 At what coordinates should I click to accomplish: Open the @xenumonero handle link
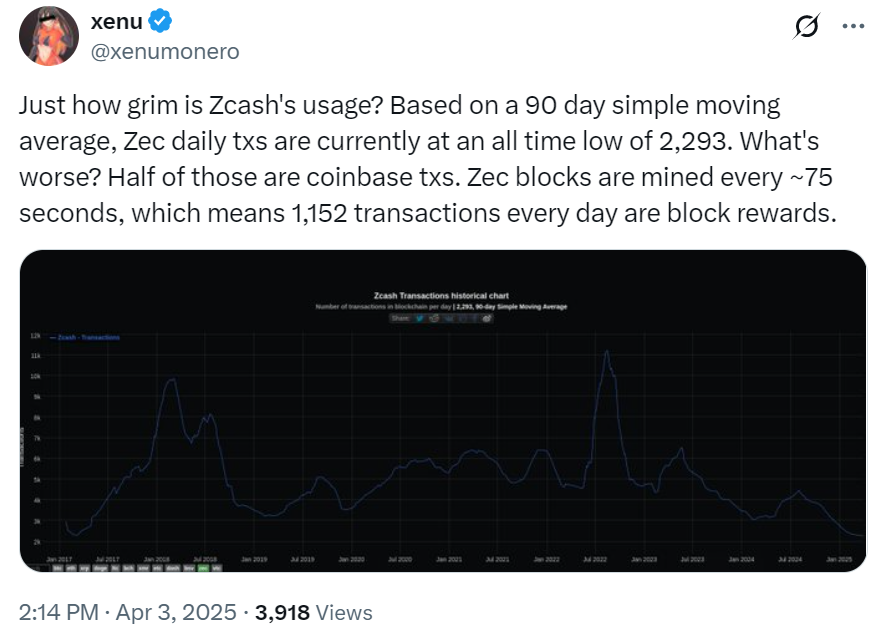165,51
